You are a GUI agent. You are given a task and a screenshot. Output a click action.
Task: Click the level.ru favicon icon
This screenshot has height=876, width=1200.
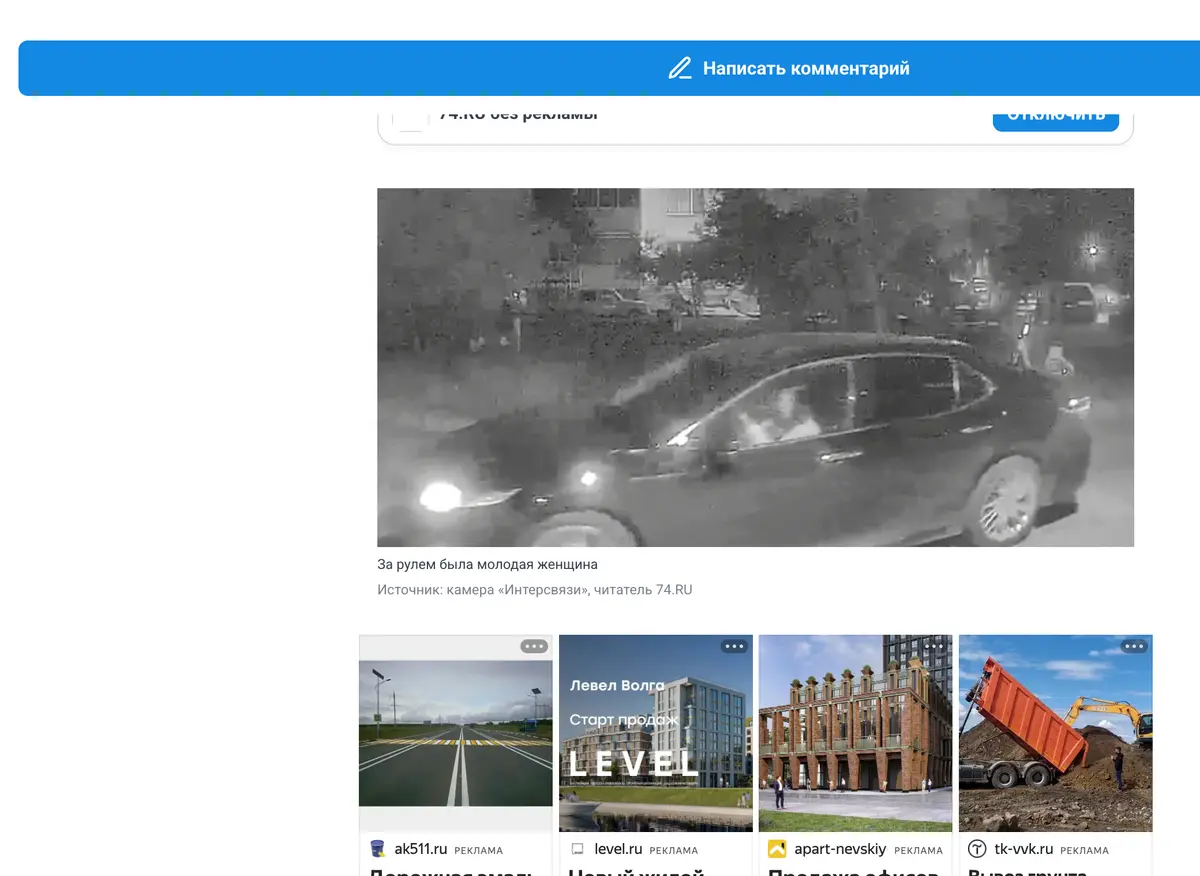click(x=577, y=849)
